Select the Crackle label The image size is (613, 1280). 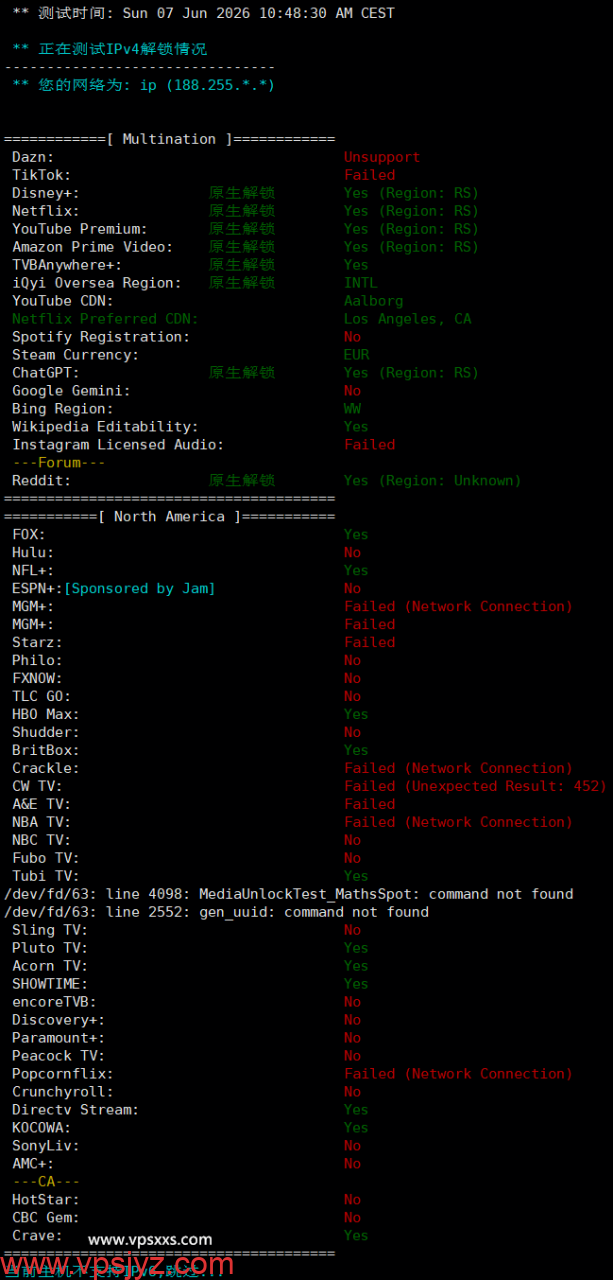[46, 769]
